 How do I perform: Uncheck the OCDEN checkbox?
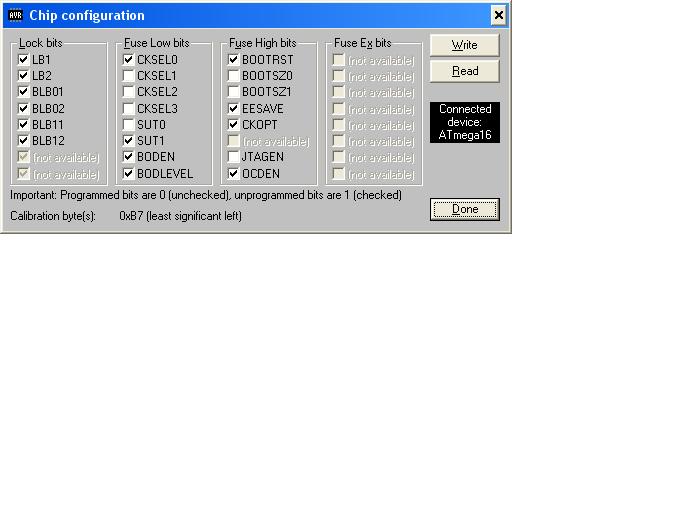coord(233,174)
